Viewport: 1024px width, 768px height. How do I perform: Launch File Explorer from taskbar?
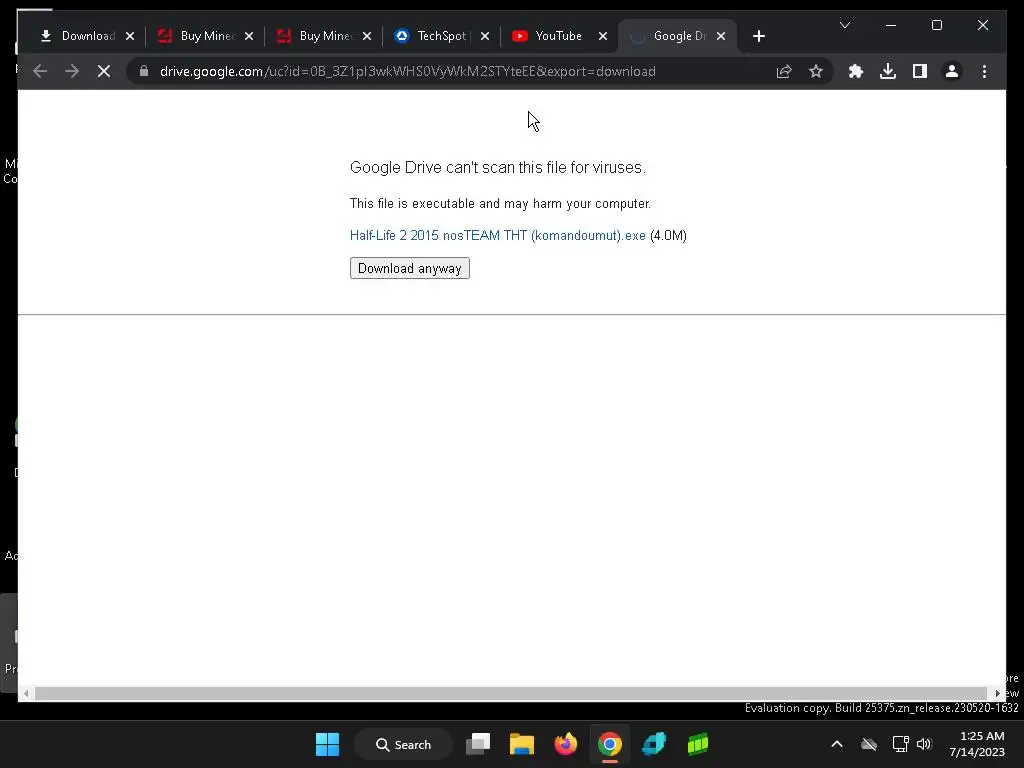(x=522, y=744)
